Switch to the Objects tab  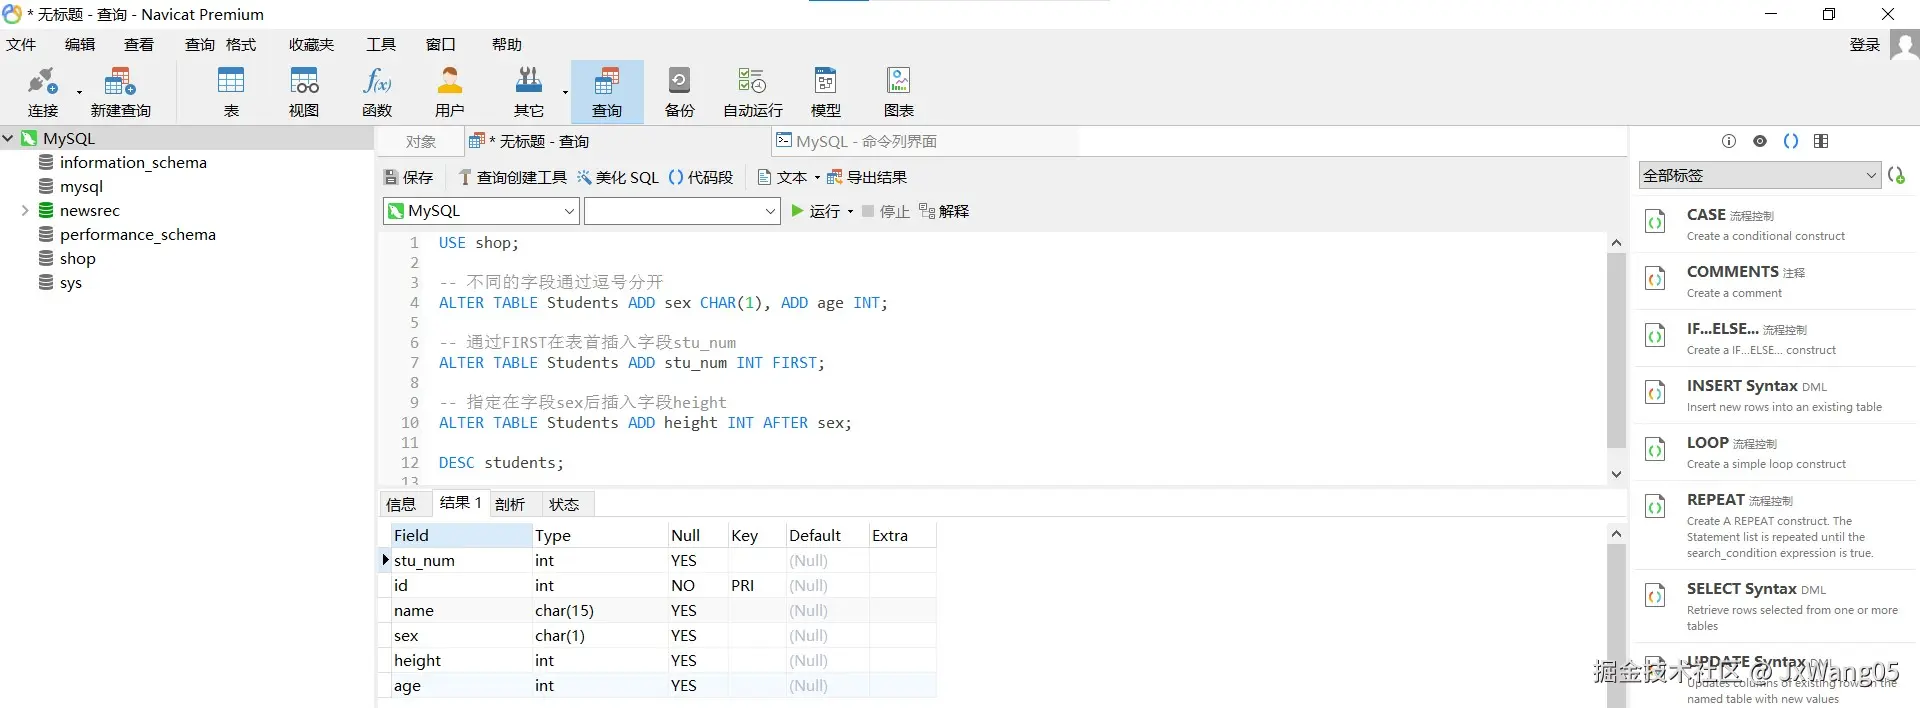421,142
